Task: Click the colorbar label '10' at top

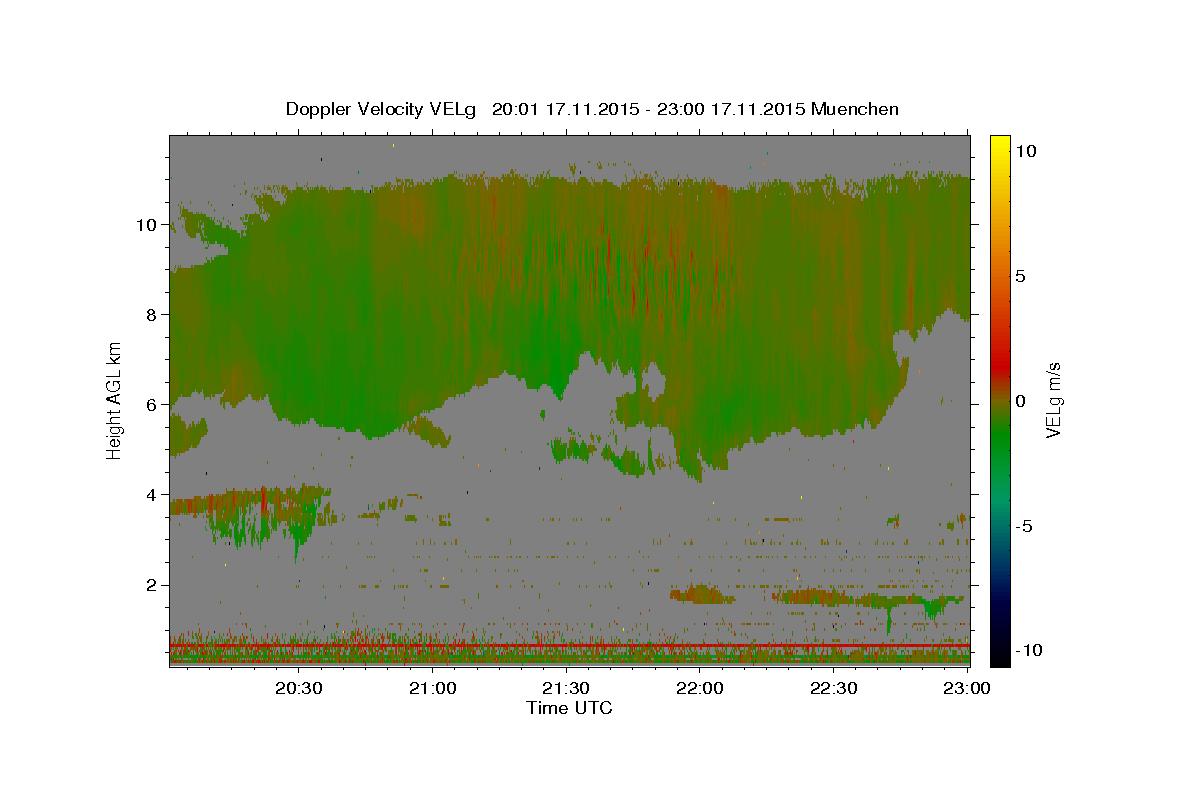Action: [x=1026, y=151]
